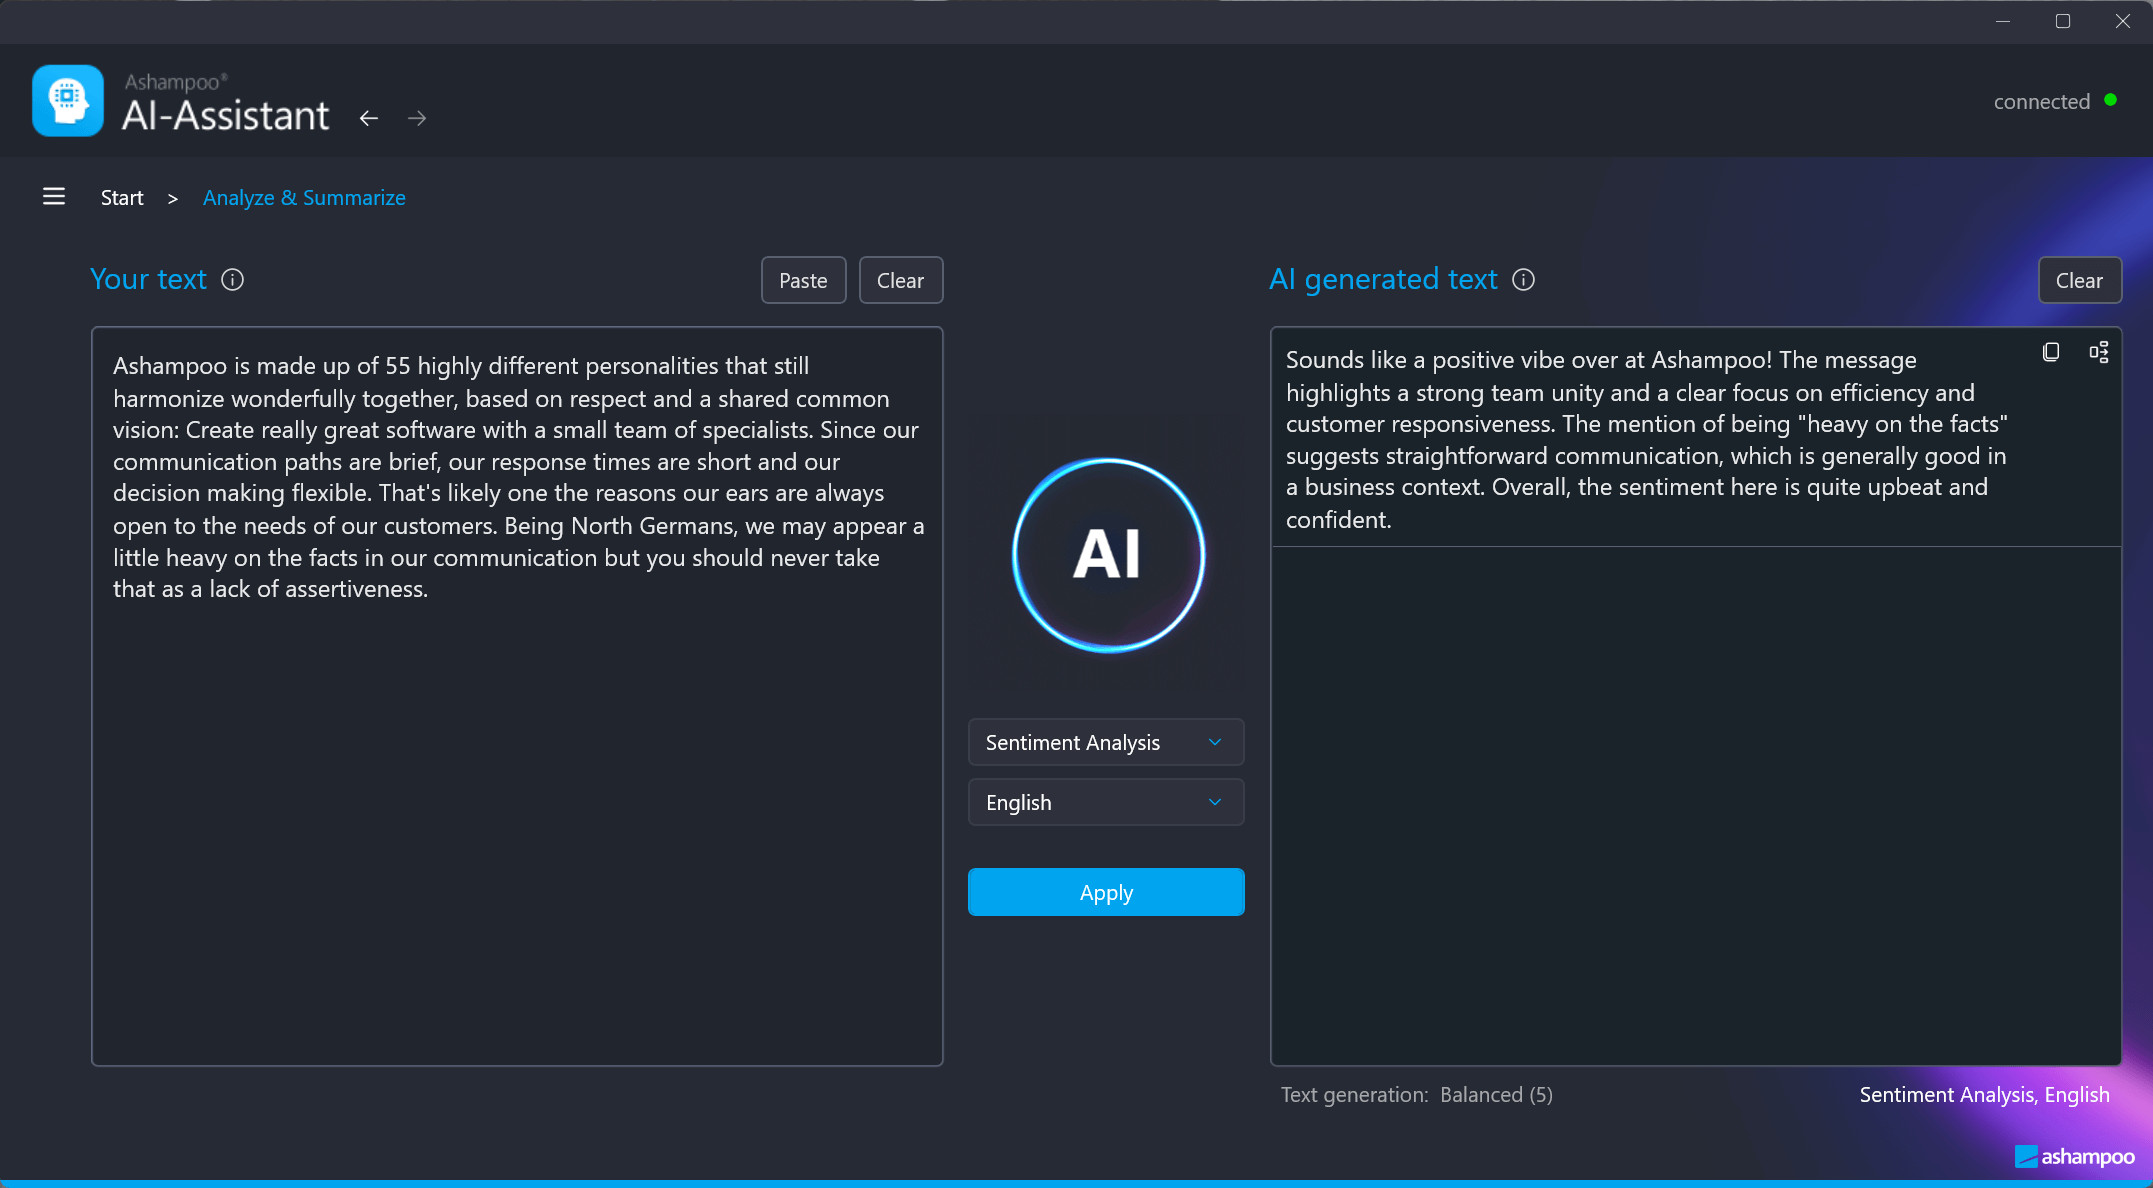Navigate to Start in breadcrumb

click(x=122, y=198)
